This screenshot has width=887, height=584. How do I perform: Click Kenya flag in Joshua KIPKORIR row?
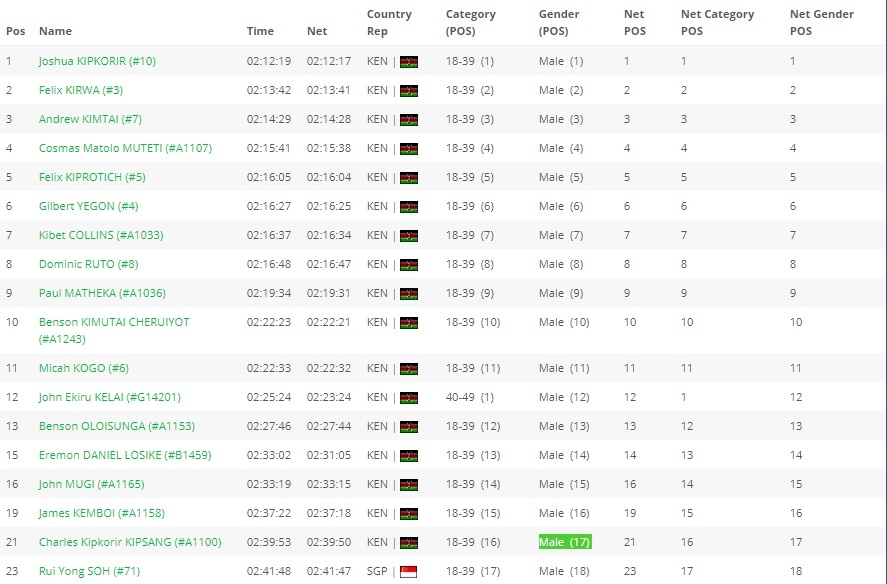point(409,62)
